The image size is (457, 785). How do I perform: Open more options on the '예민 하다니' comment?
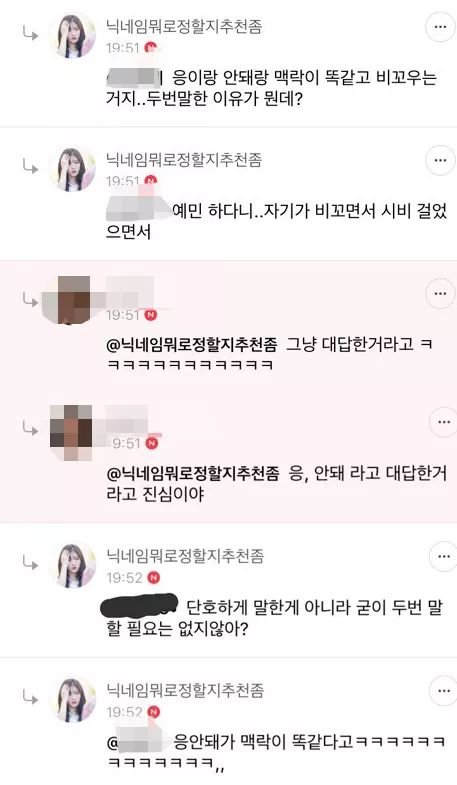(440, 160)
